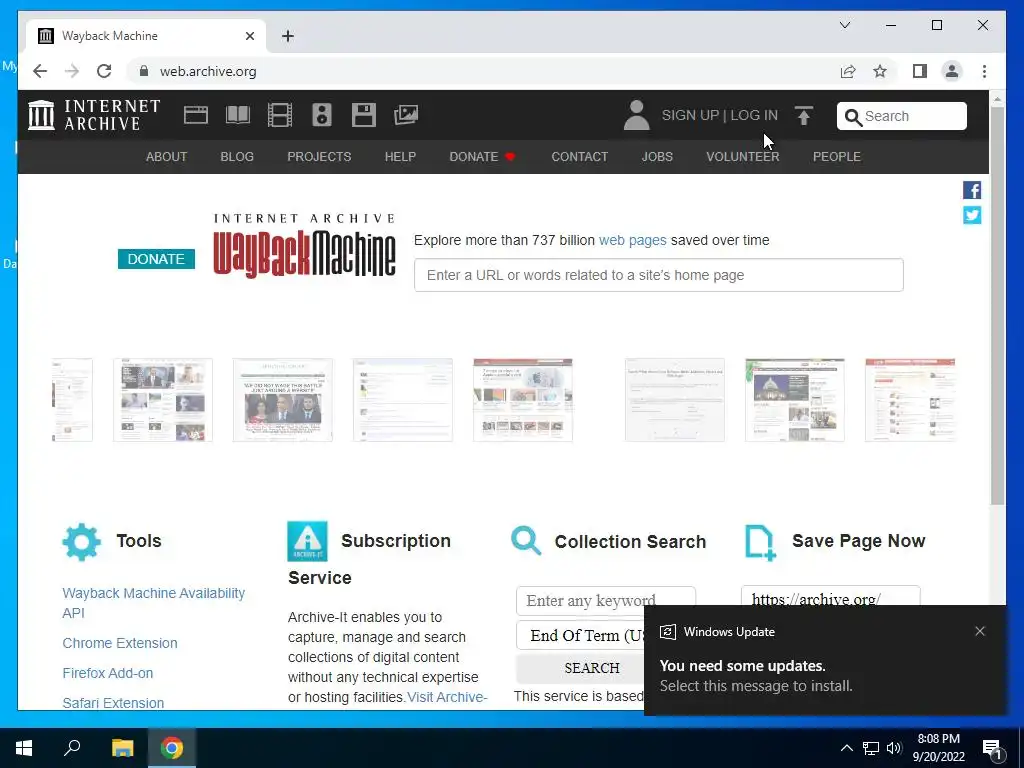Open Wayback Machine Availability API link
The image size is (1024, 768).
[x=153, y=603]
